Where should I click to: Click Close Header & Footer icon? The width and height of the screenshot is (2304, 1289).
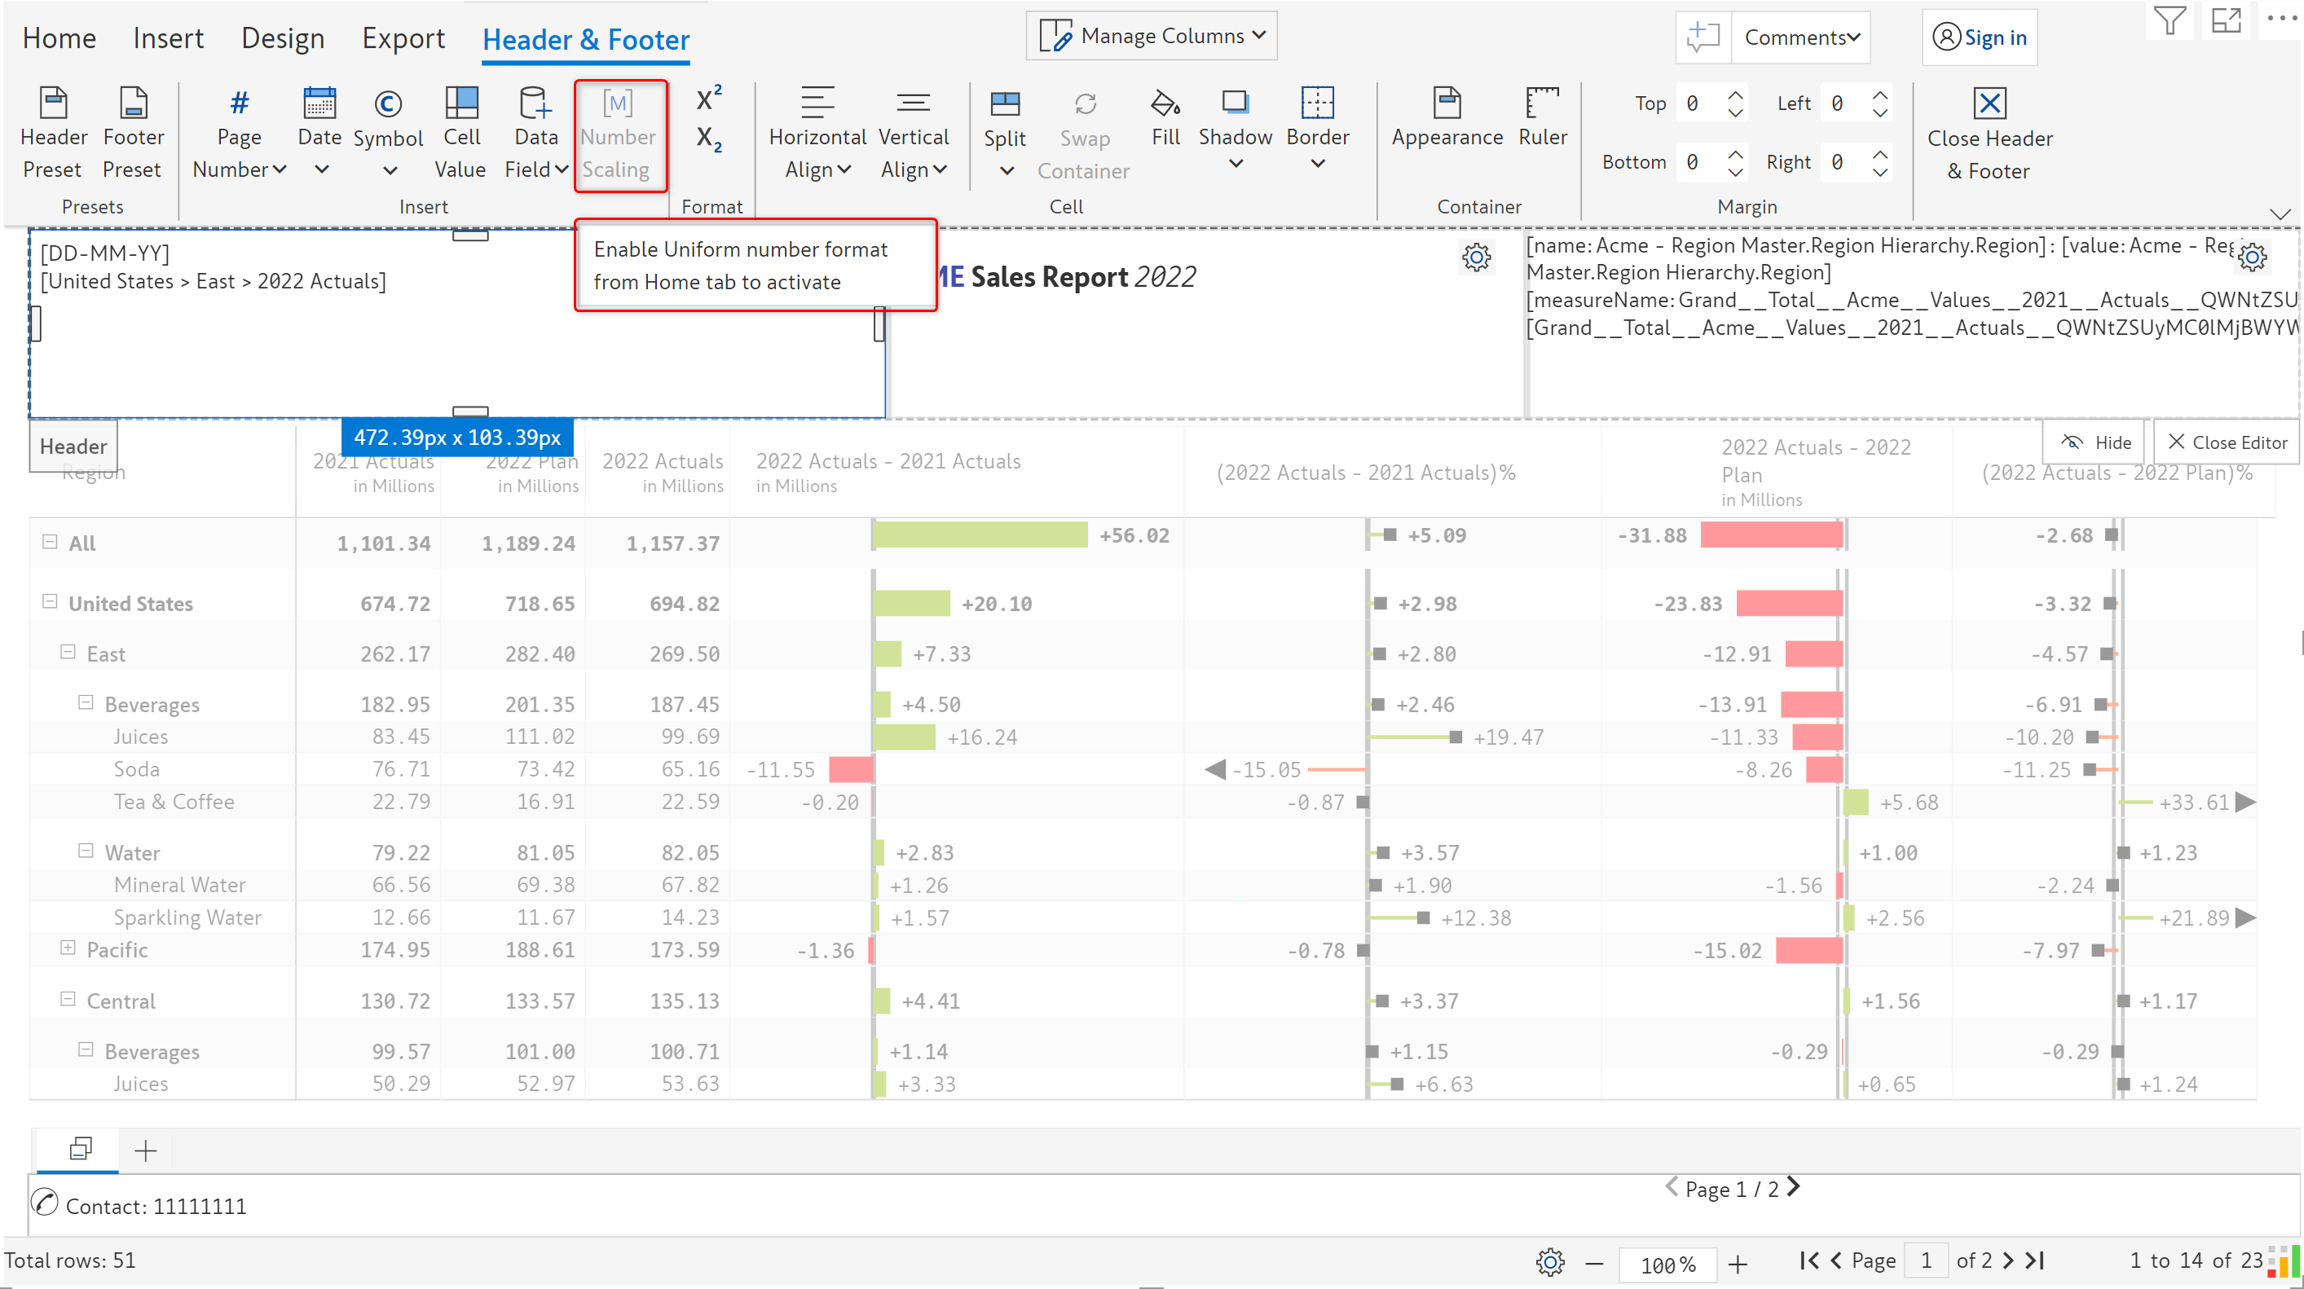(1989, 104)
